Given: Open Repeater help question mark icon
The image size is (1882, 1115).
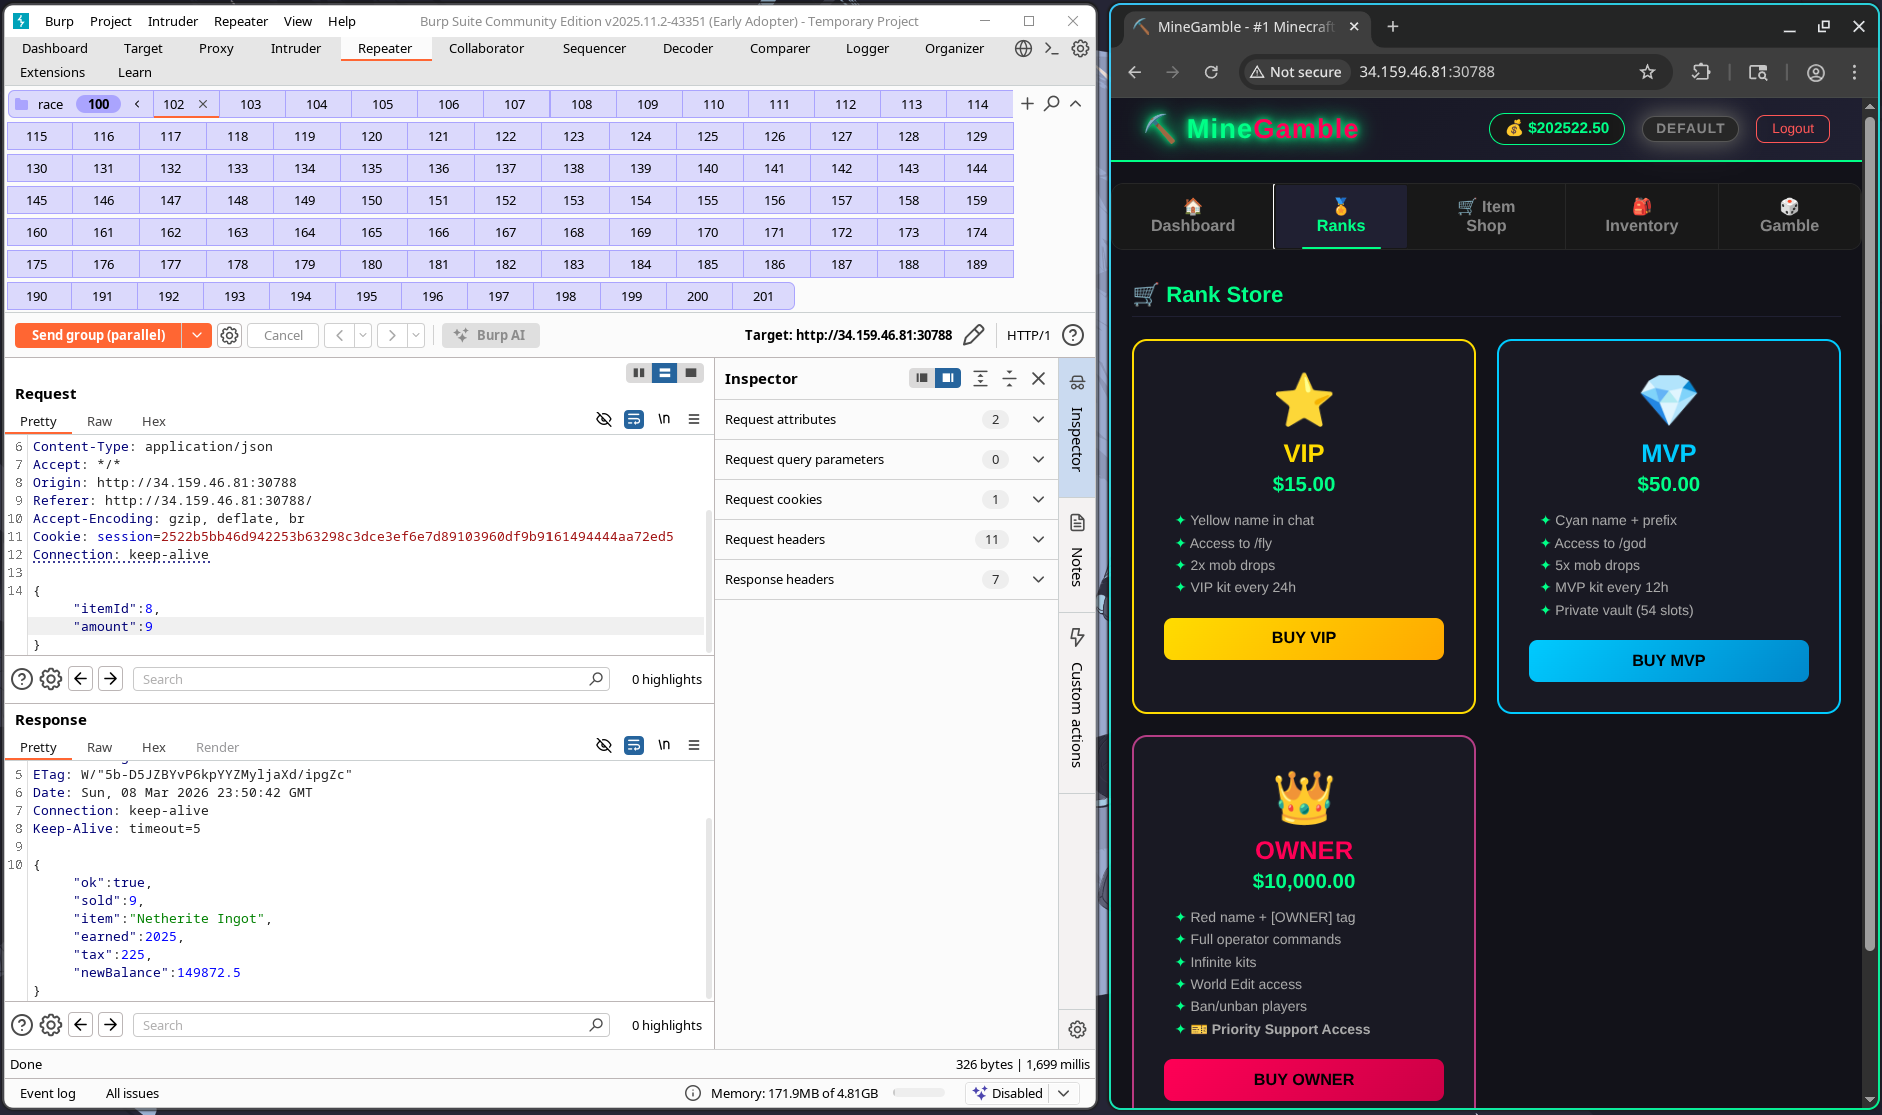Looking at the screenshot, I should point(1073,335).
